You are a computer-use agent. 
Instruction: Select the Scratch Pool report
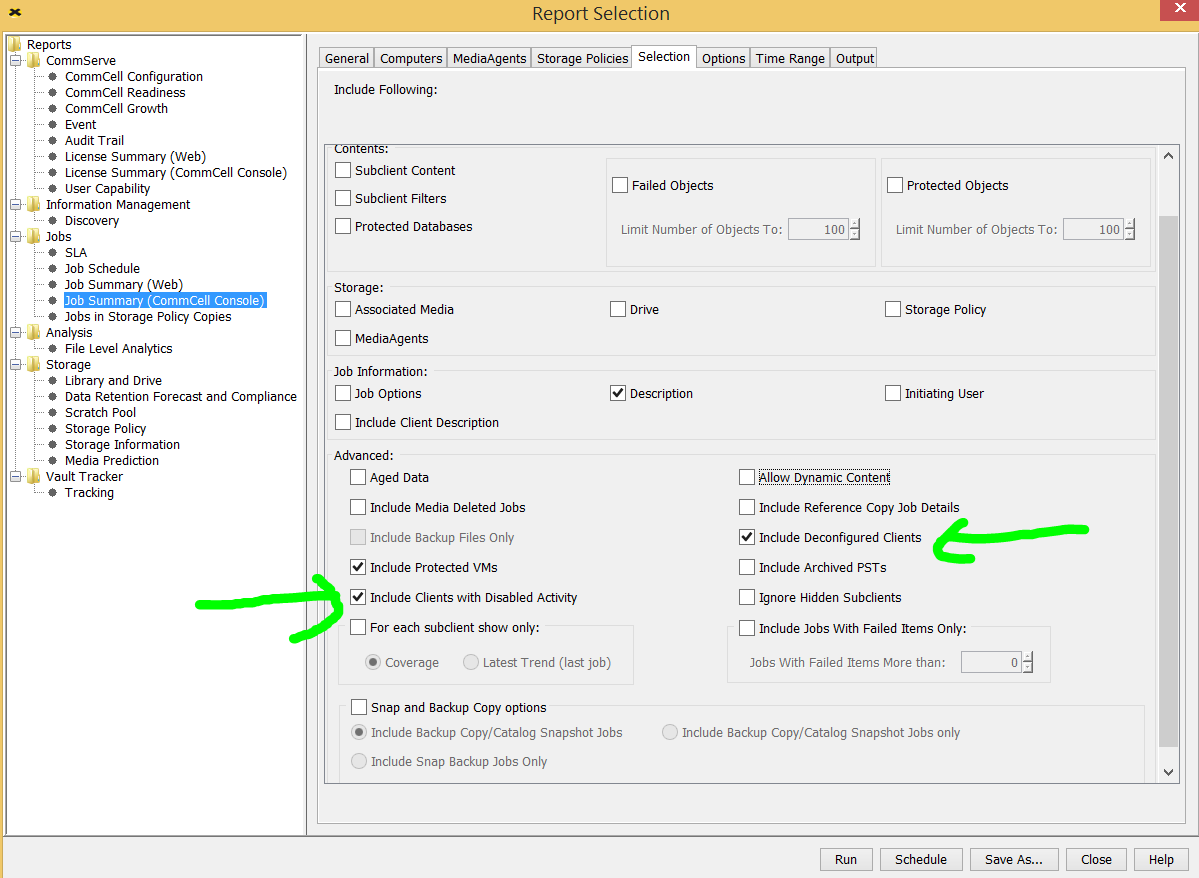click(100, 413)
